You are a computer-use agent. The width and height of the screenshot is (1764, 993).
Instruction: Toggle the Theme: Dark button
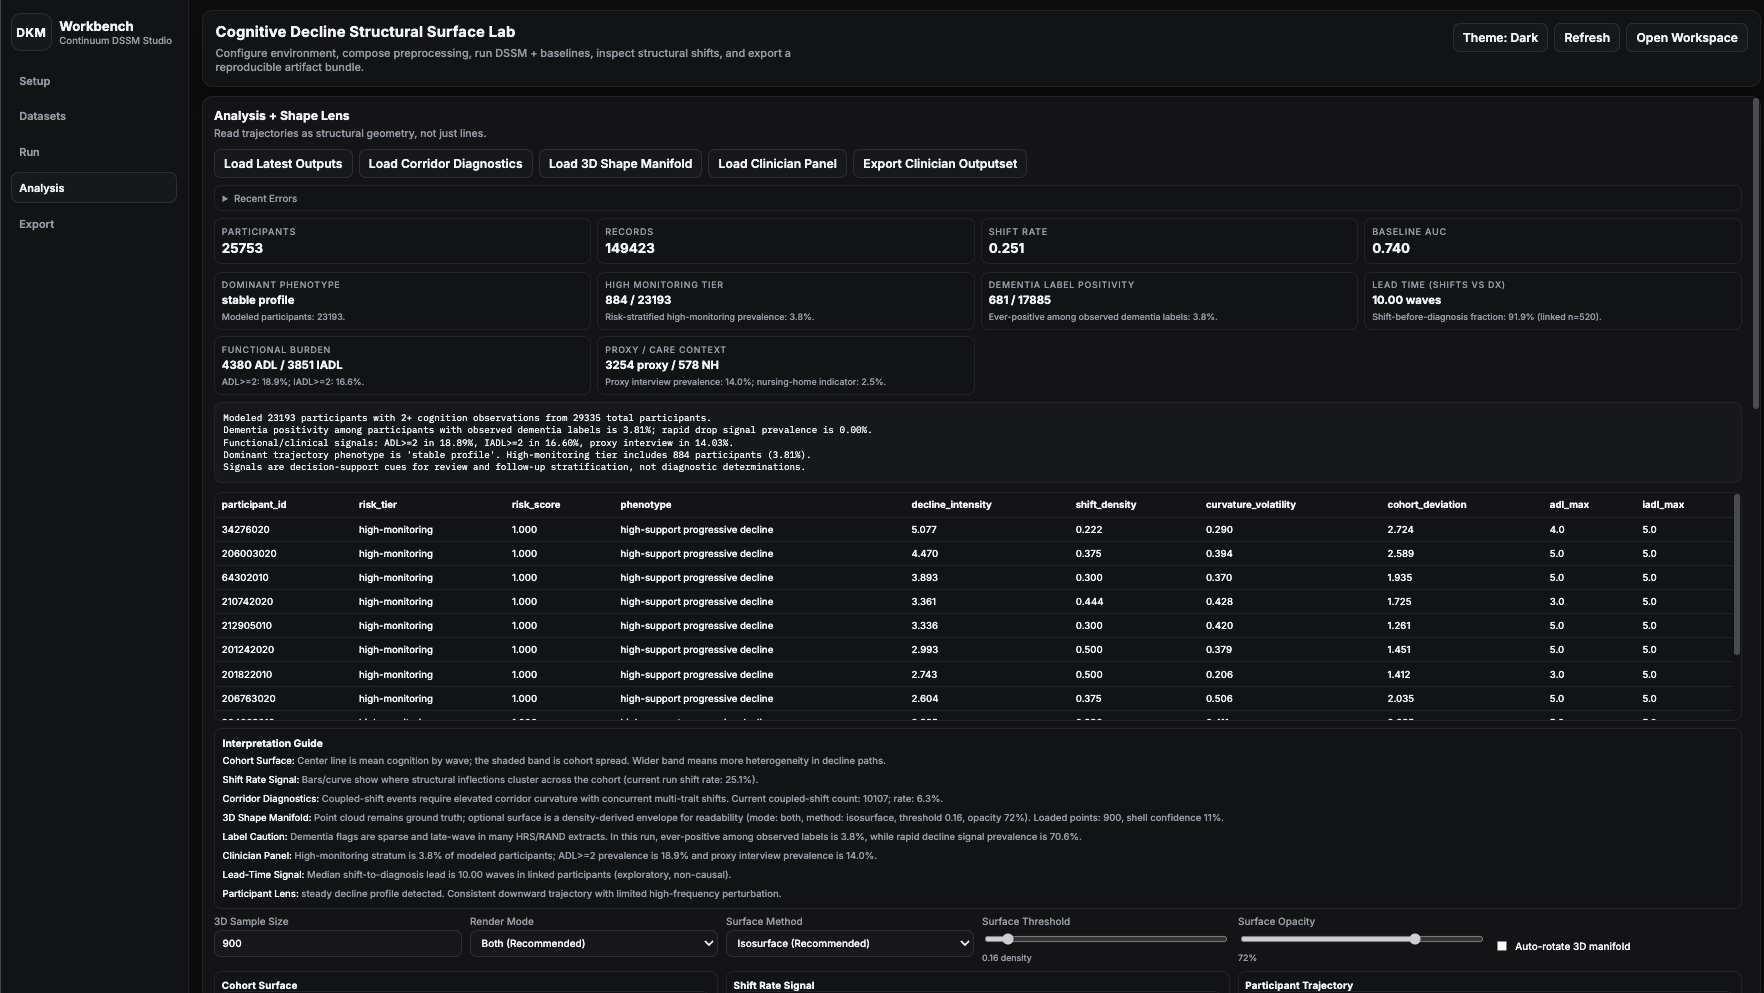pyautogui.click(x=1500, y=38)
